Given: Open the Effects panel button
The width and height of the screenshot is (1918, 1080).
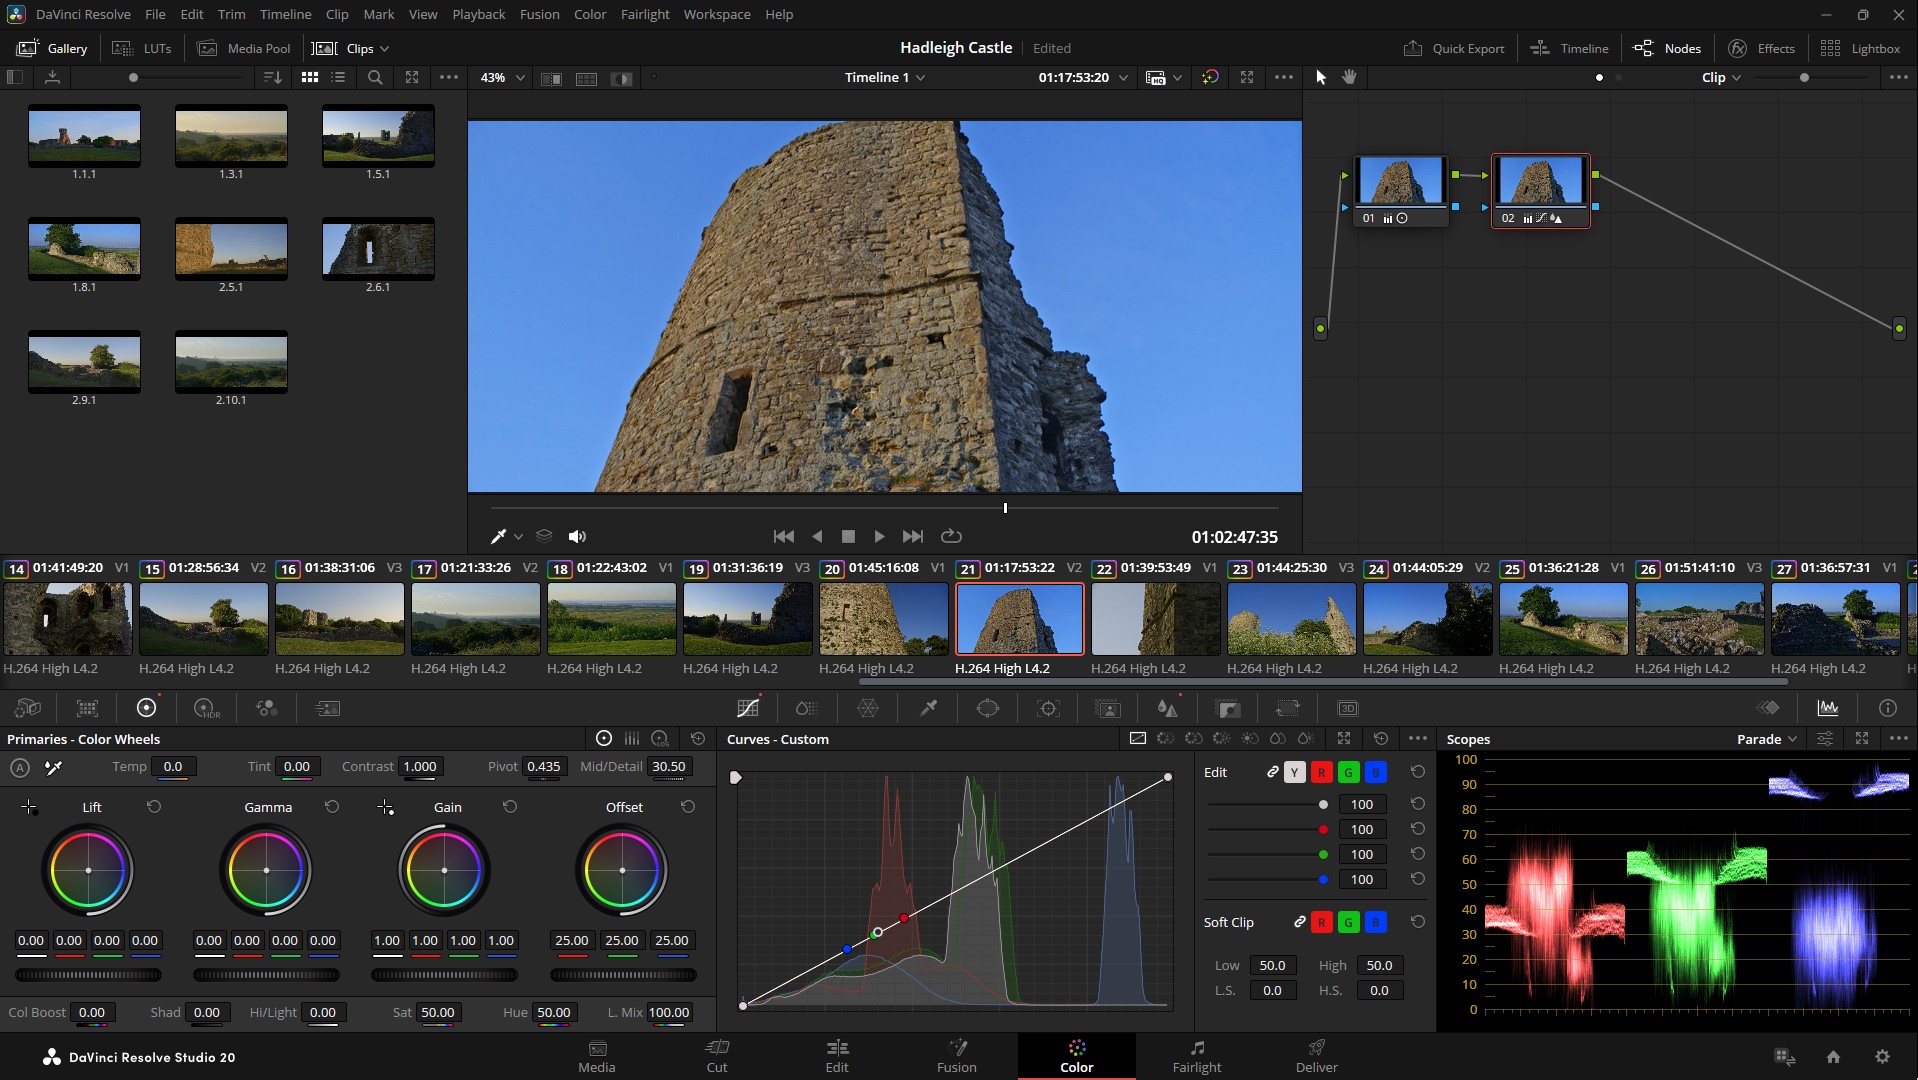Looking at the screenshot, I should [1762, 48].
